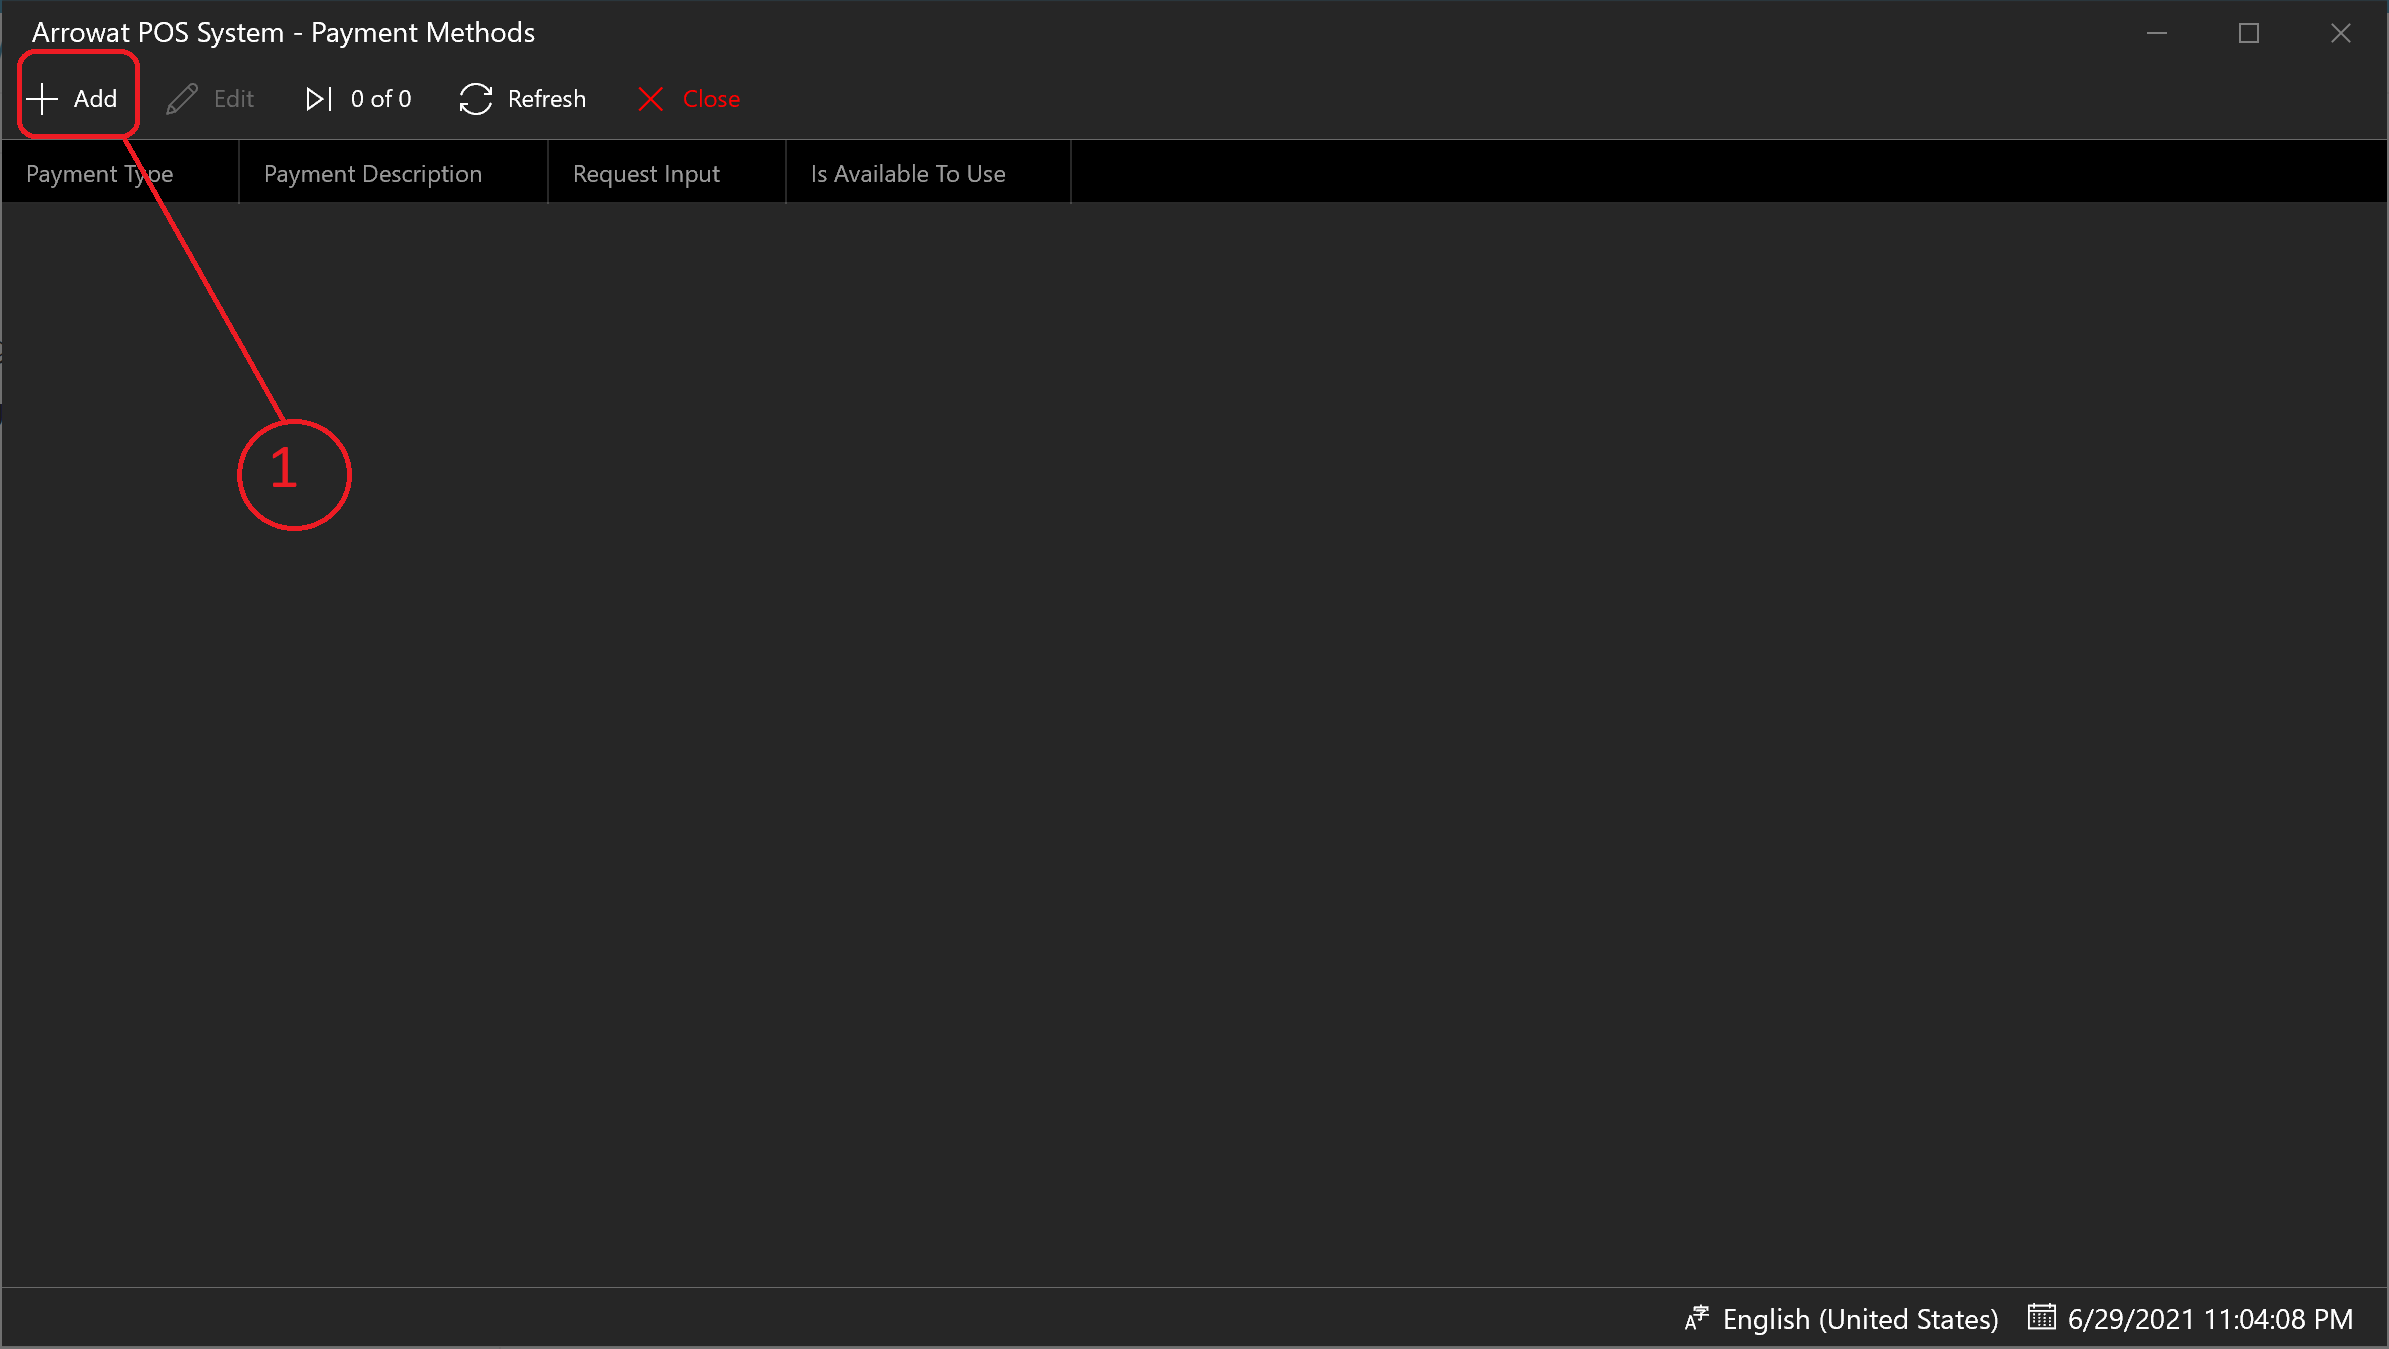This screenshot has height=1349, width=2389.
Task: Click the Request Input column header
Action: tap(648, 172)
